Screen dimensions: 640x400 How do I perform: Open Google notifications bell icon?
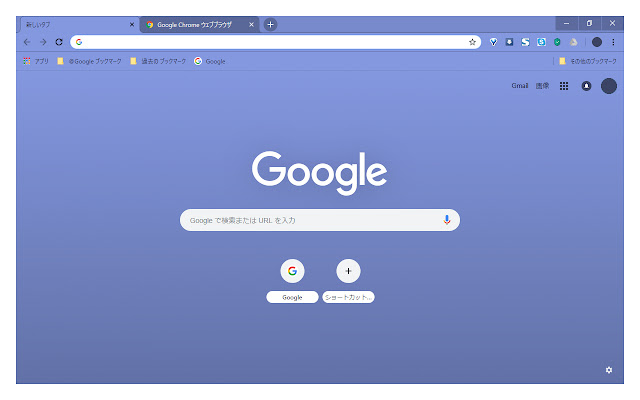[x=587, y=86]
